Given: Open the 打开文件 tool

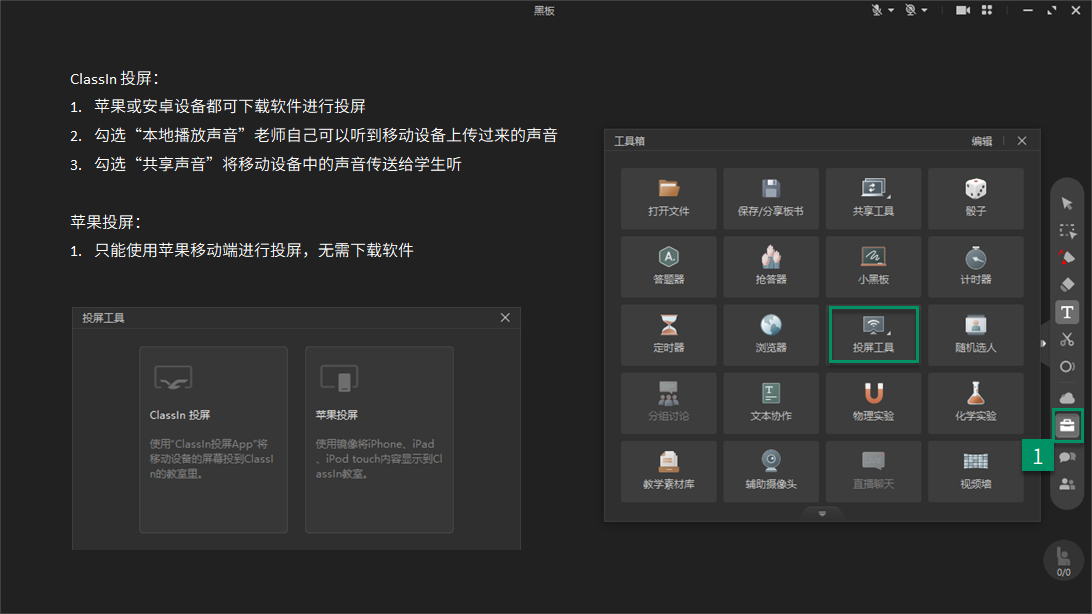Looking at the screenshot, I should 669,198.
